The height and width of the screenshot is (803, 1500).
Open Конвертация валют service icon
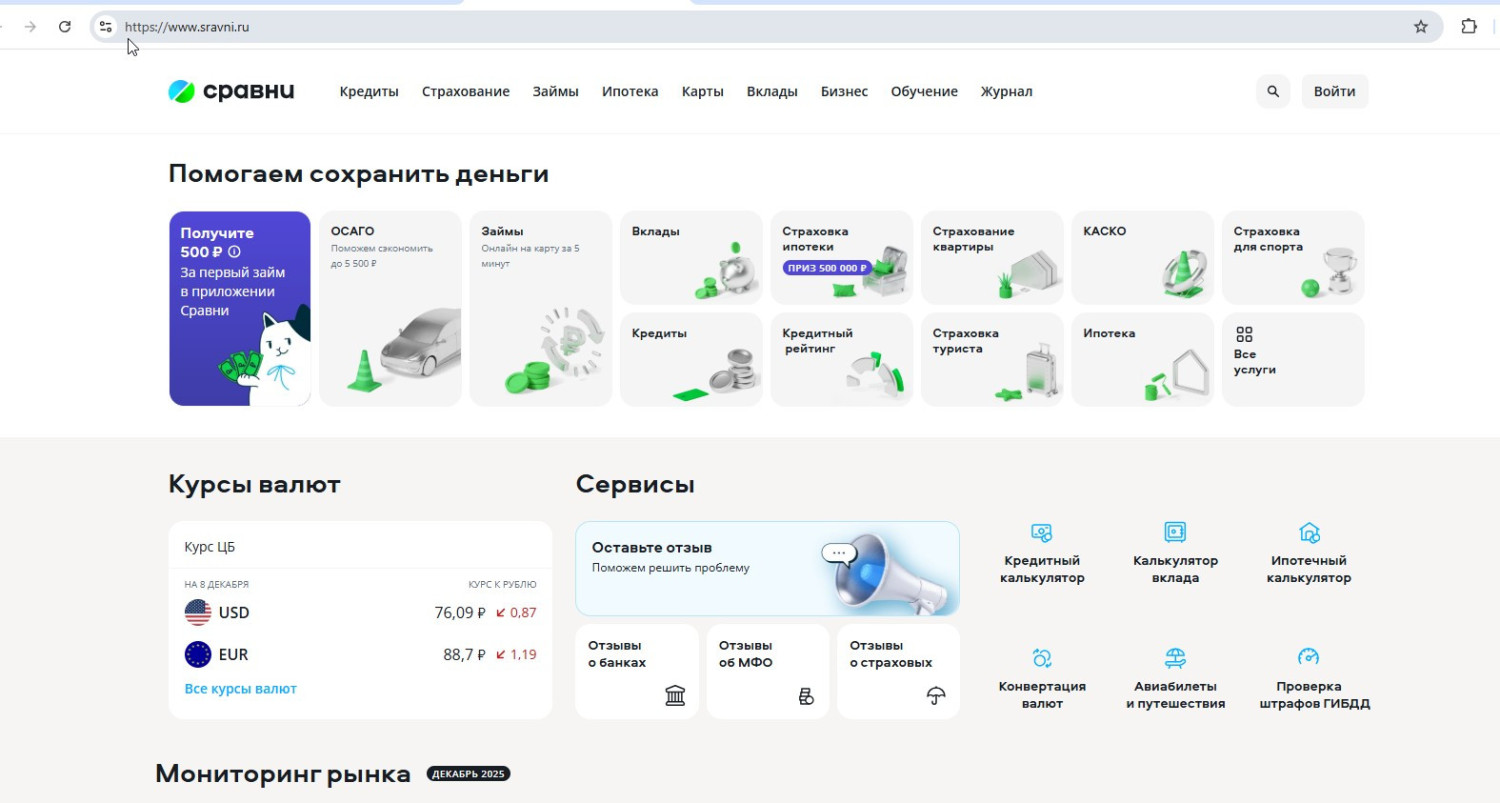pos(1041,658)
